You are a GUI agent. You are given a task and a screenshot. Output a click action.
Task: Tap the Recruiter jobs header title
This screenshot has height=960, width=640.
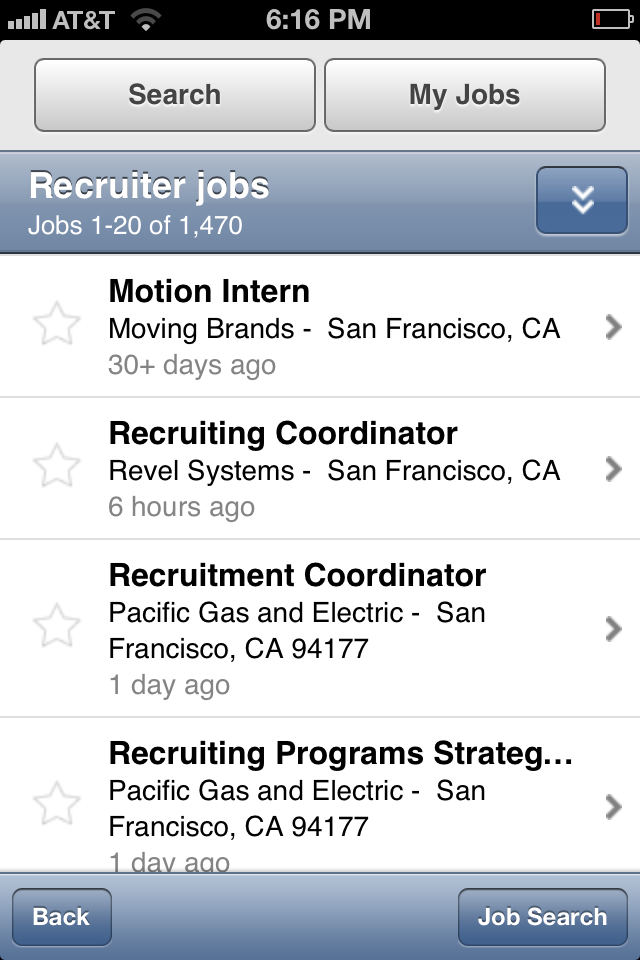pos(150,186)
